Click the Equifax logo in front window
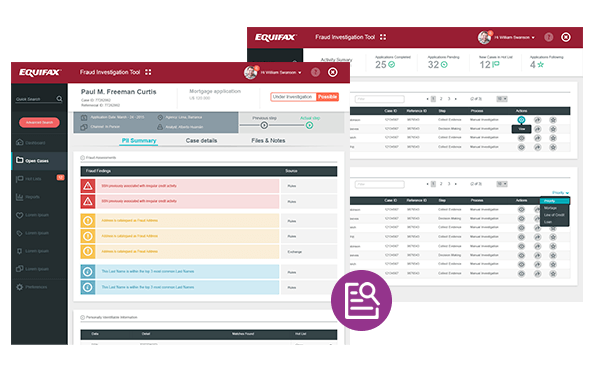Screen dimensions: 595x365 pyautogui.click(x=40, y=72)
